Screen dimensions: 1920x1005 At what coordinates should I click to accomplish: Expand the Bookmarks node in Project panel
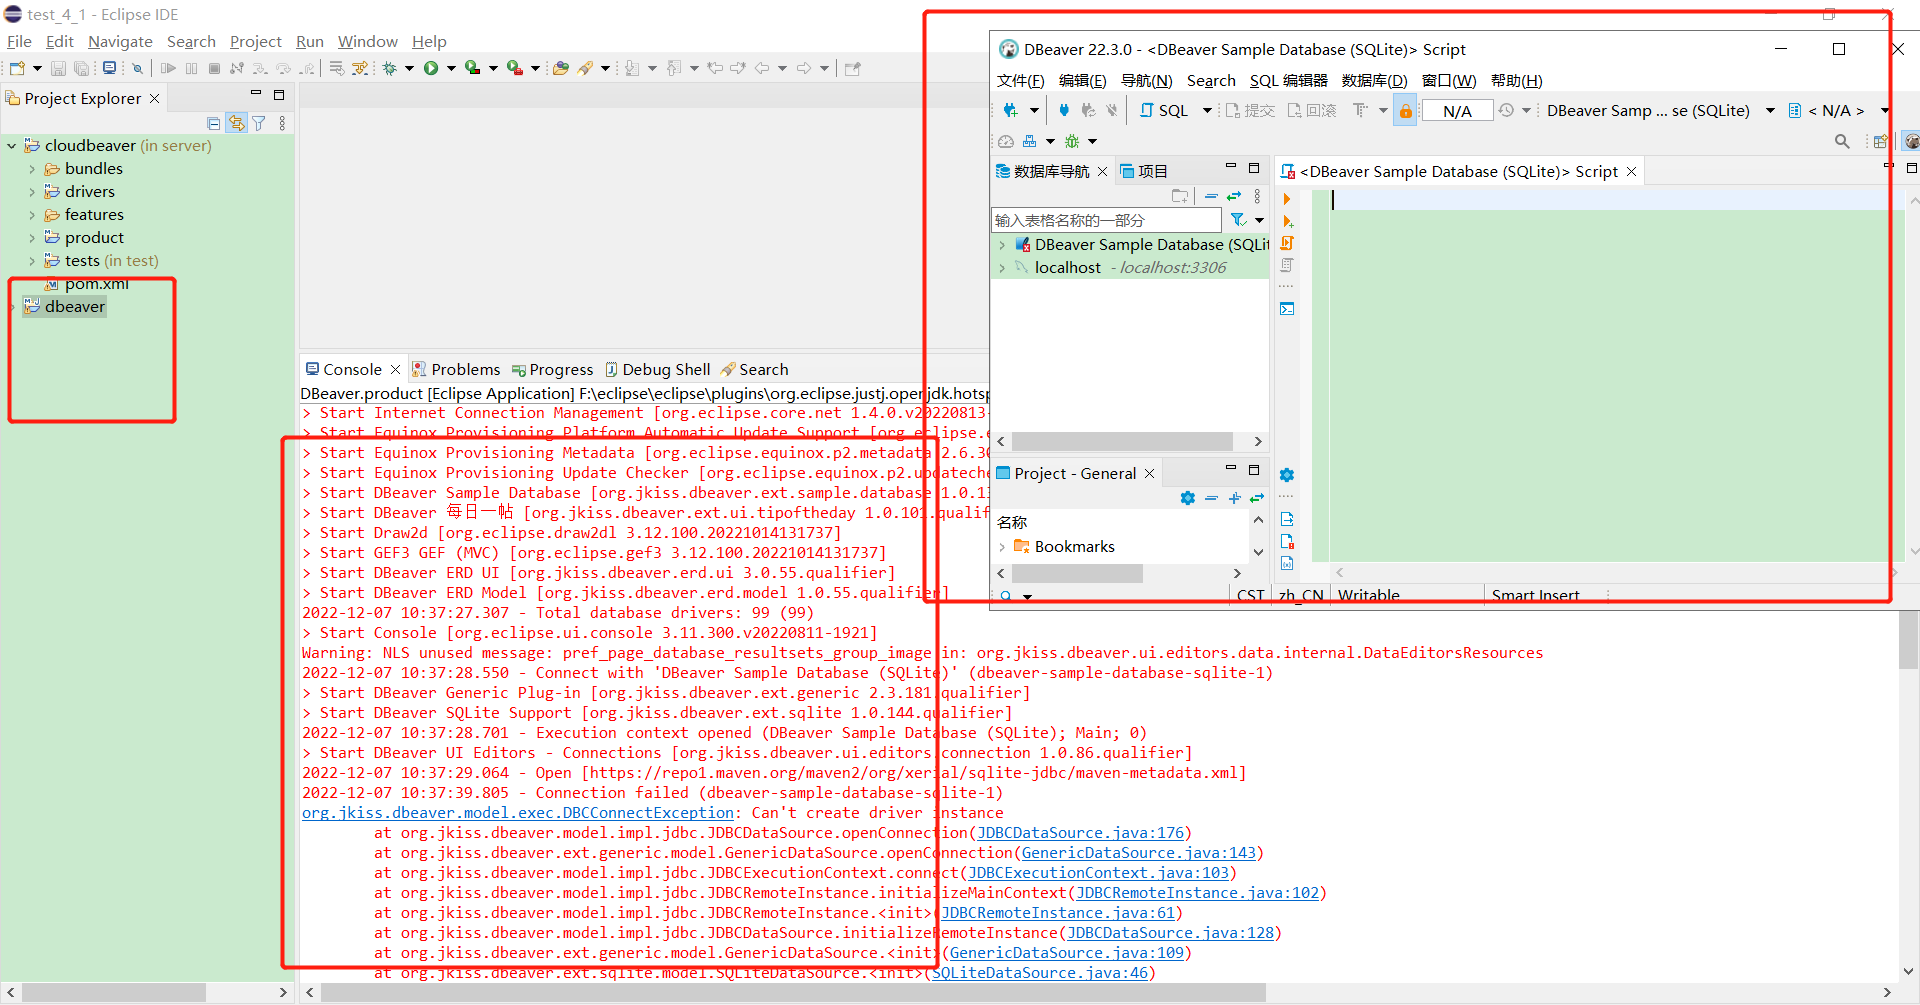pos(1003,546)
